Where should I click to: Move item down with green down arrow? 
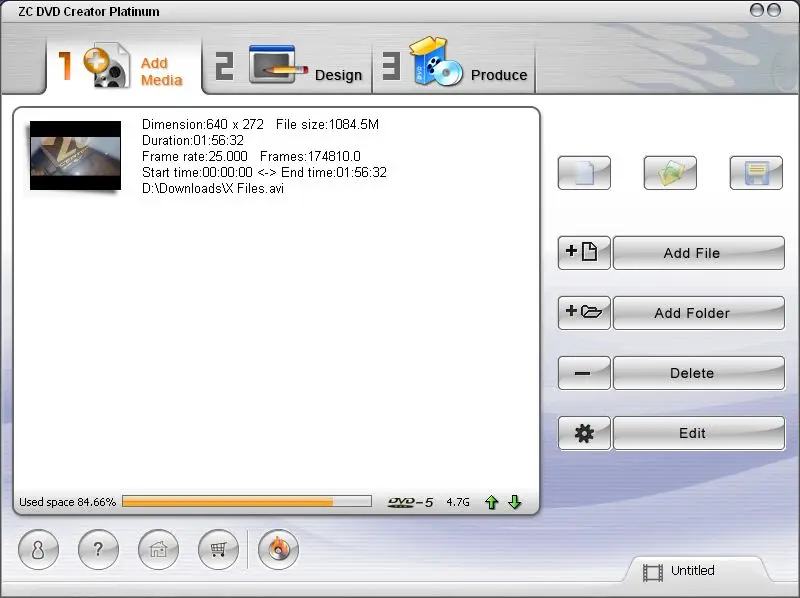coord(515,502)
